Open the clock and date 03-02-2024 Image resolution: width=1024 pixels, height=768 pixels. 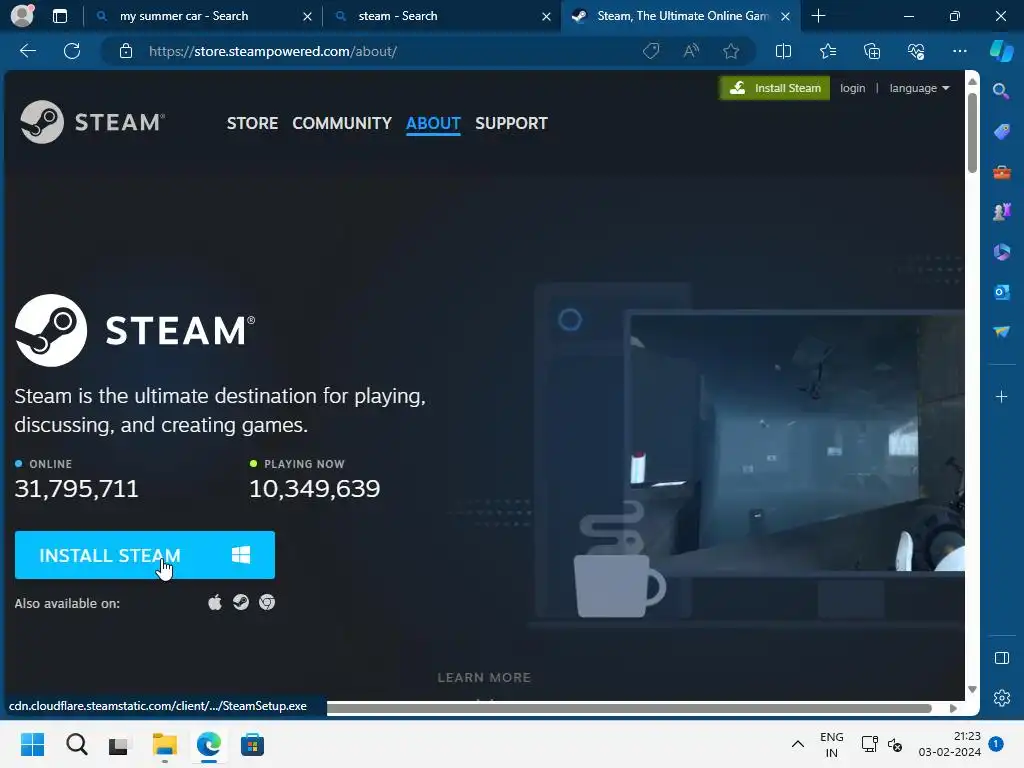pos(950,744)
